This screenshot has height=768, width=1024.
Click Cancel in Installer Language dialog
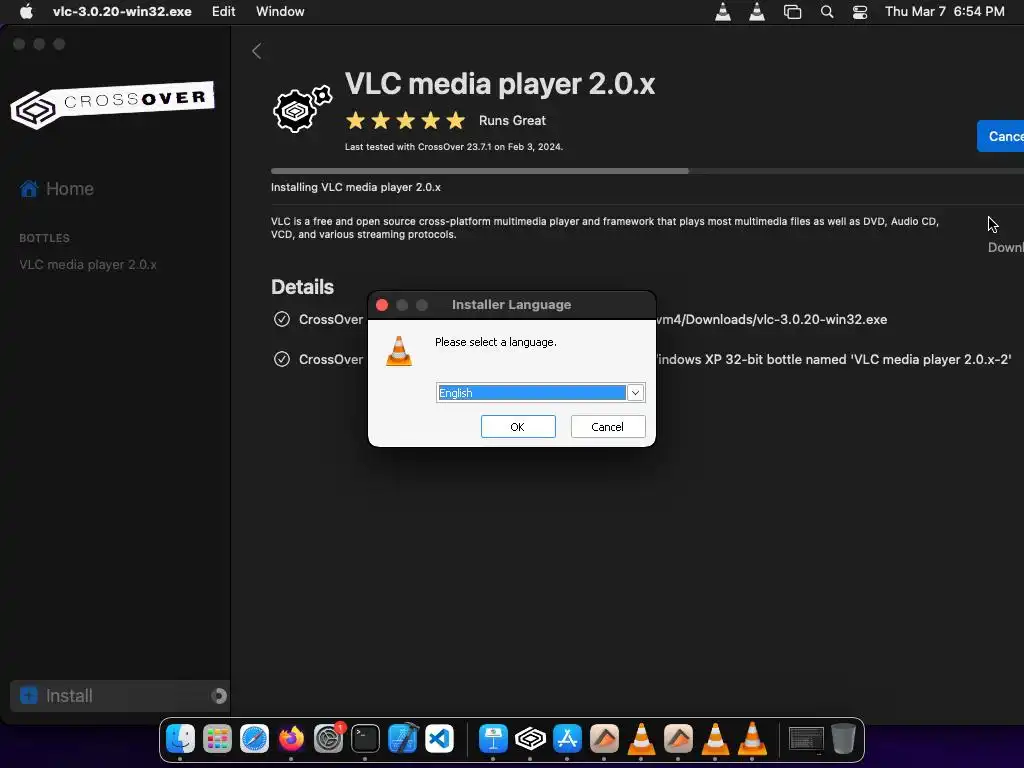[607, 426]
